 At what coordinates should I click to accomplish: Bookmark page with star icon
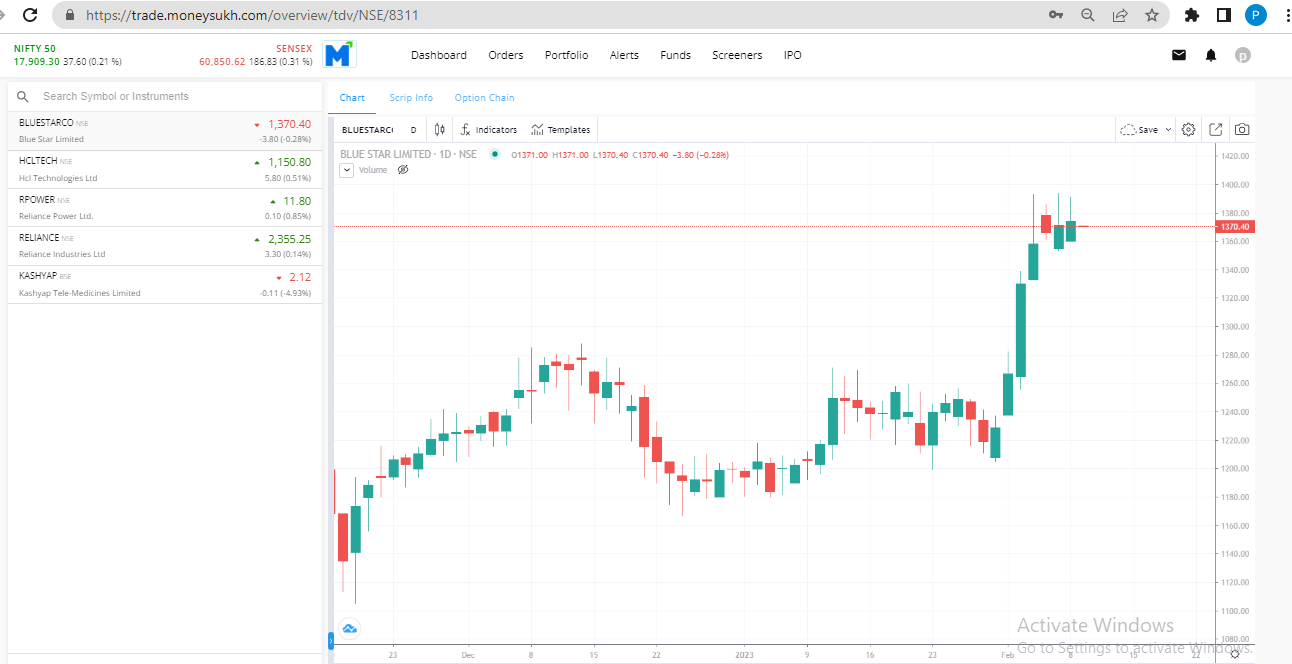click(1152, 15)
